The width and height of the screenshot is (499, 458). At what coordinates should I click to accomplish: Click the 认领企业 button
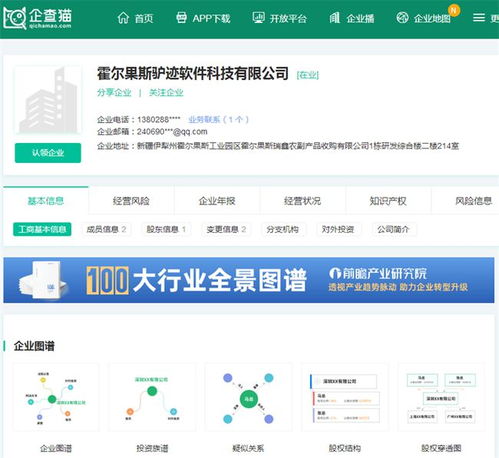pyautogui.click(x=48, y=153)
